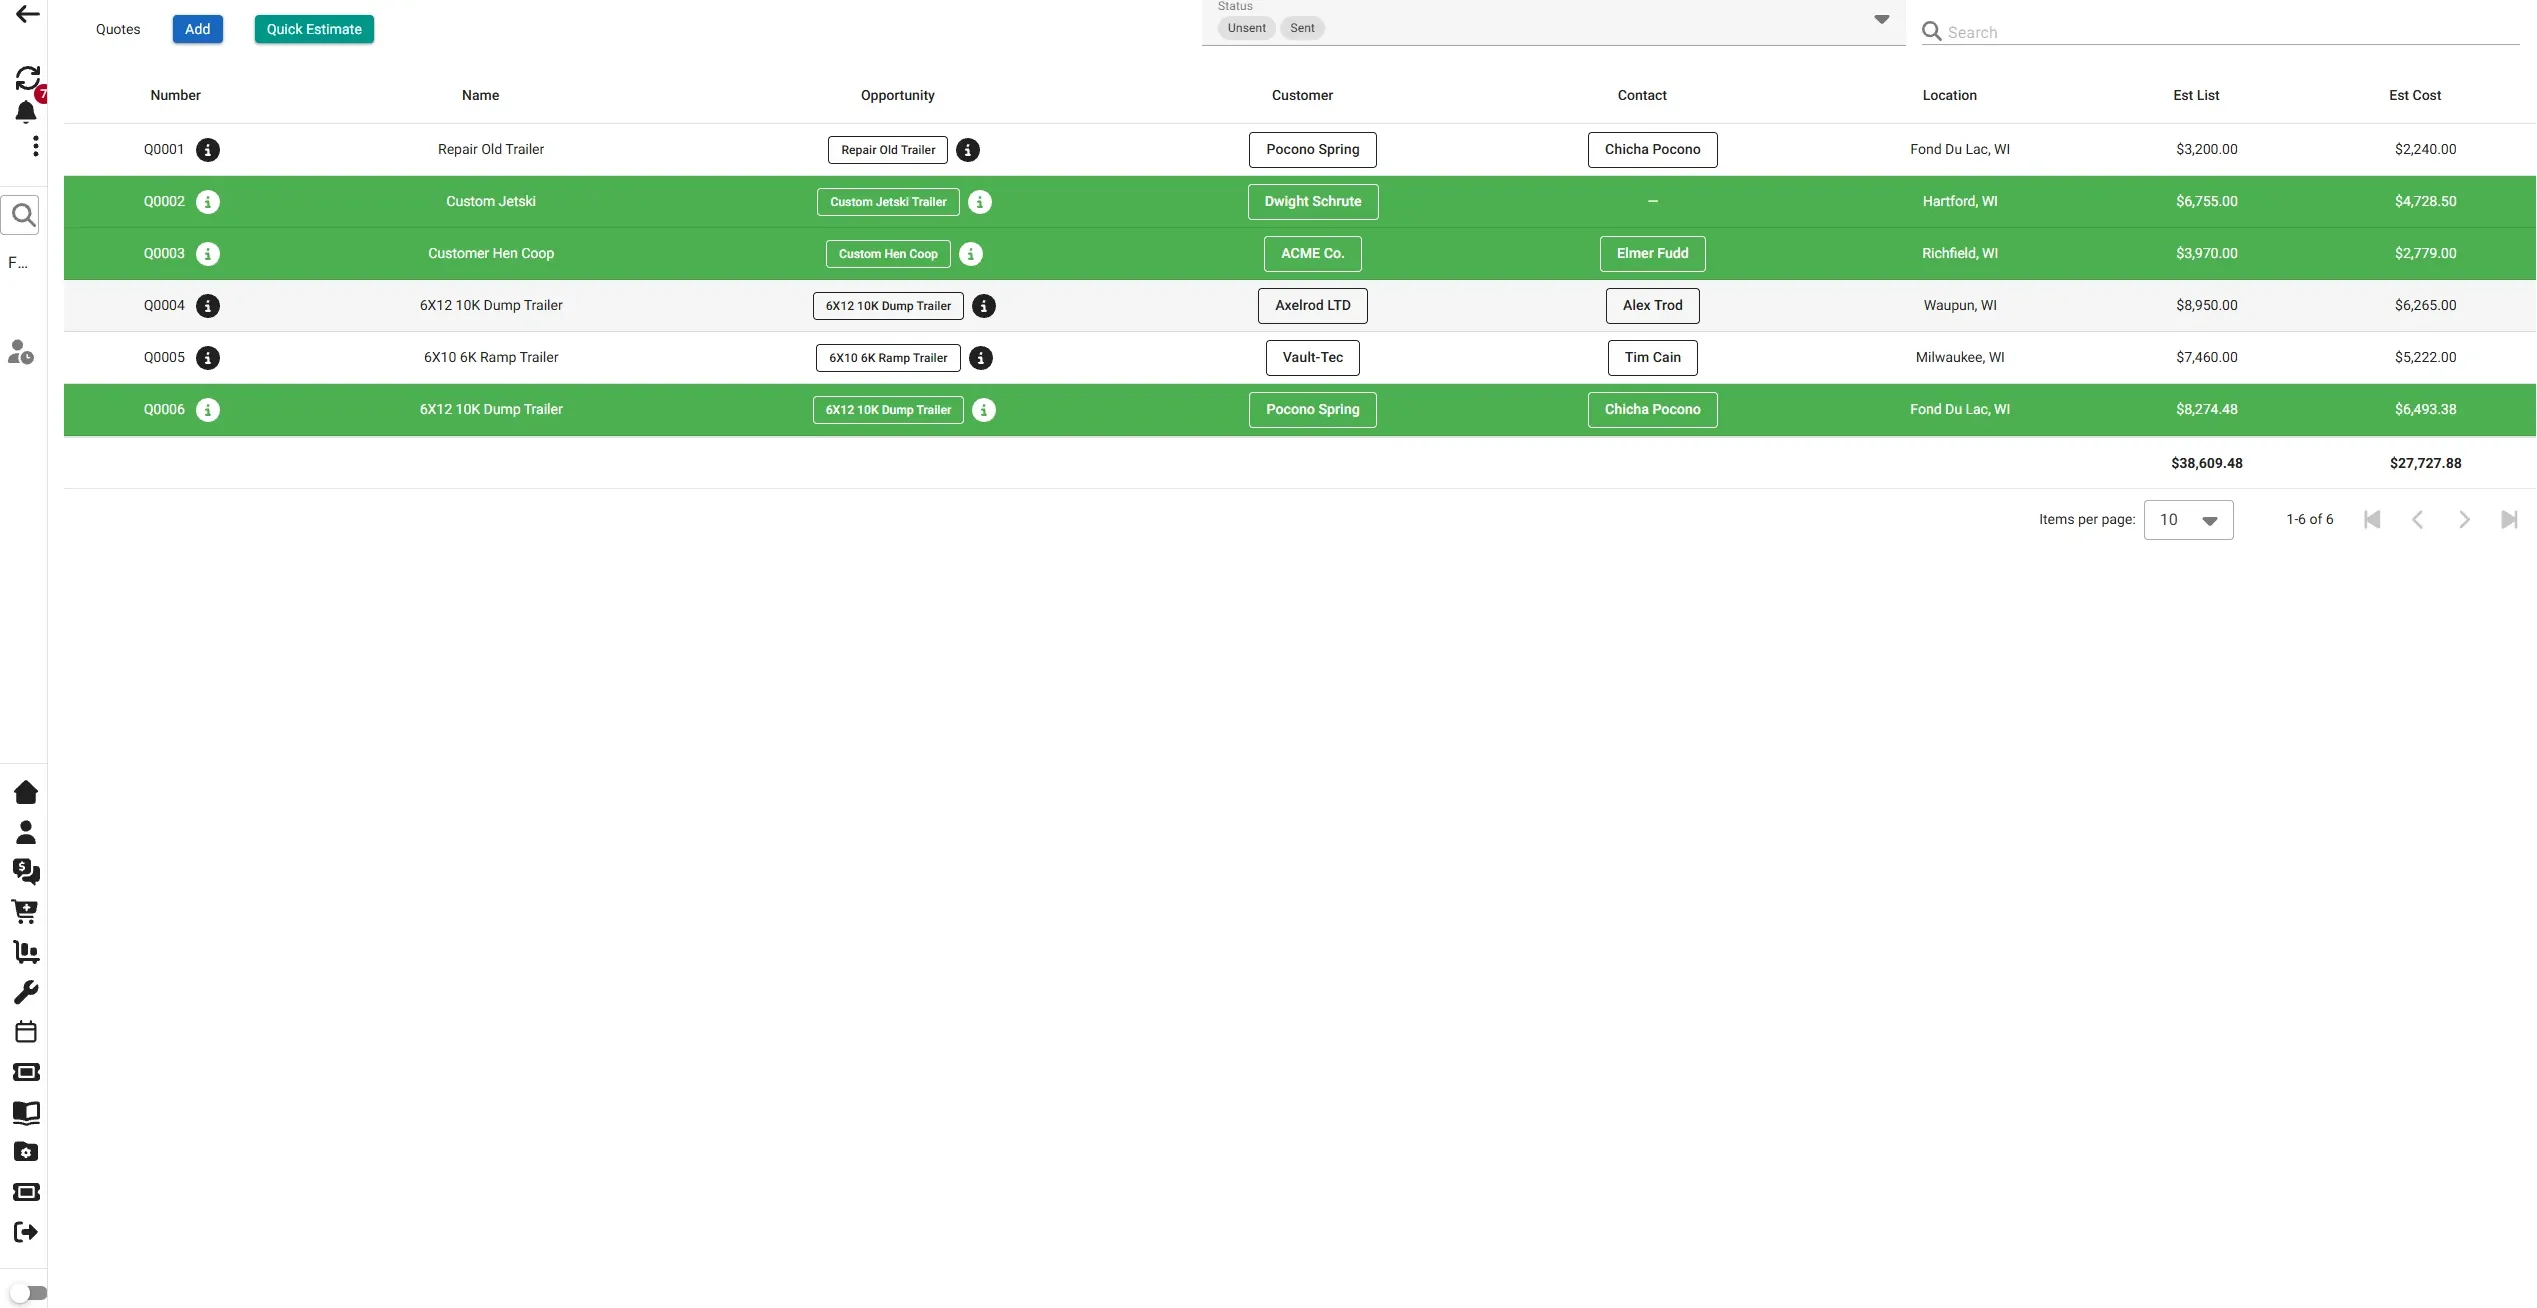
Task: Open info for quote Q0004
Action: click(208, 306)
